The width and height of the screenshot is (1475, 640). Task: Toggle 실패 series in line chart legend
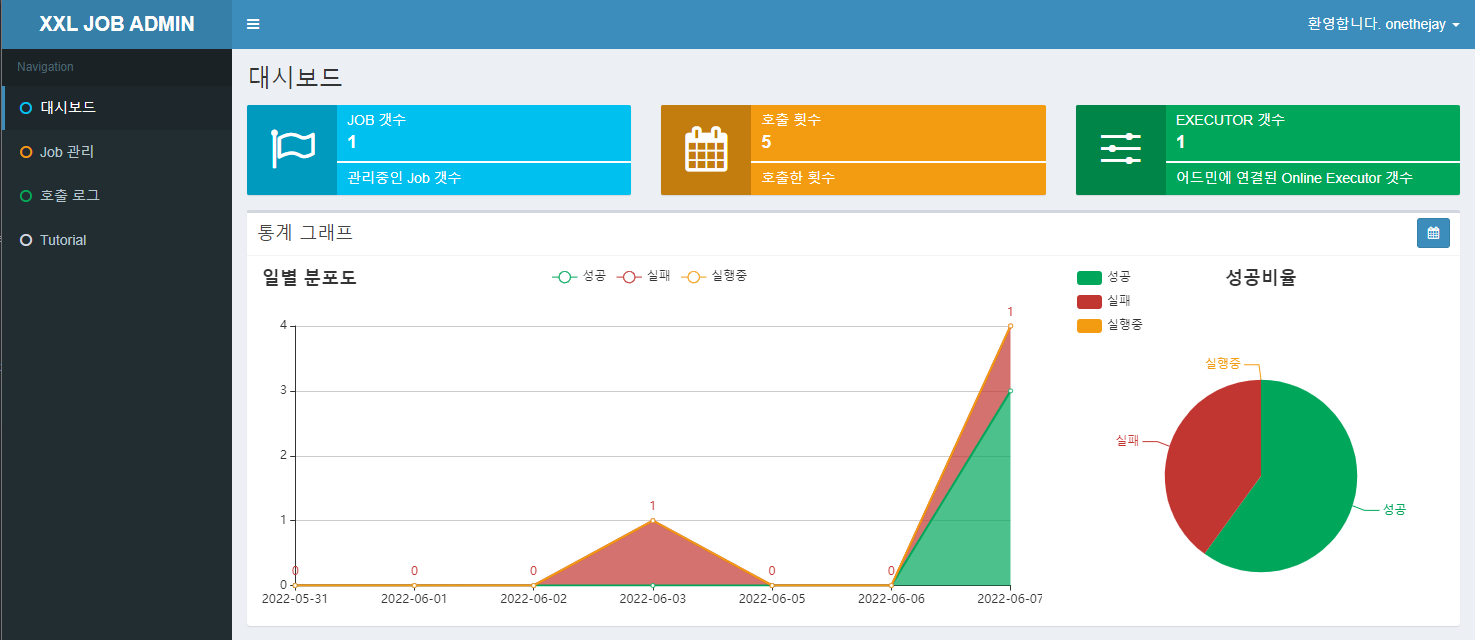click(643, 276)
